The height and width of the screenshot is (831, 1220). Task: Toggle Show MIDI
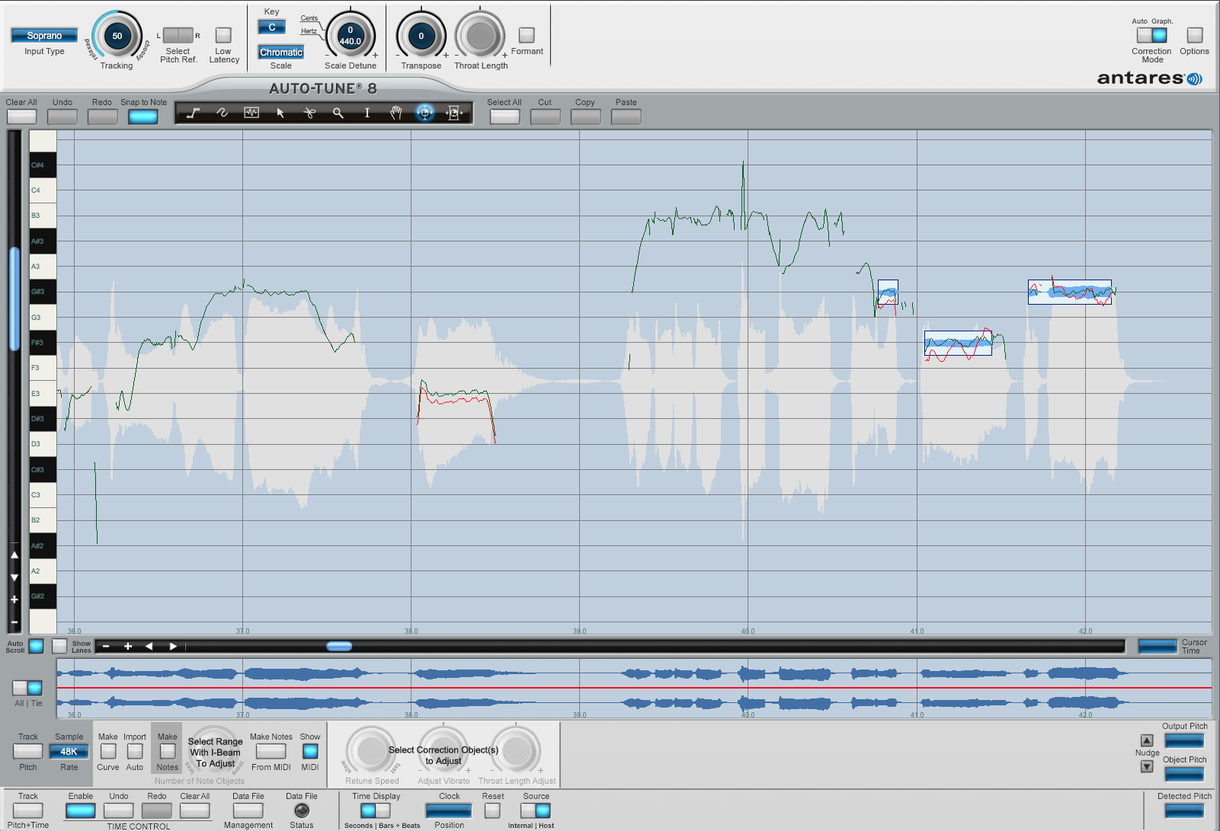tap(310, 751)
